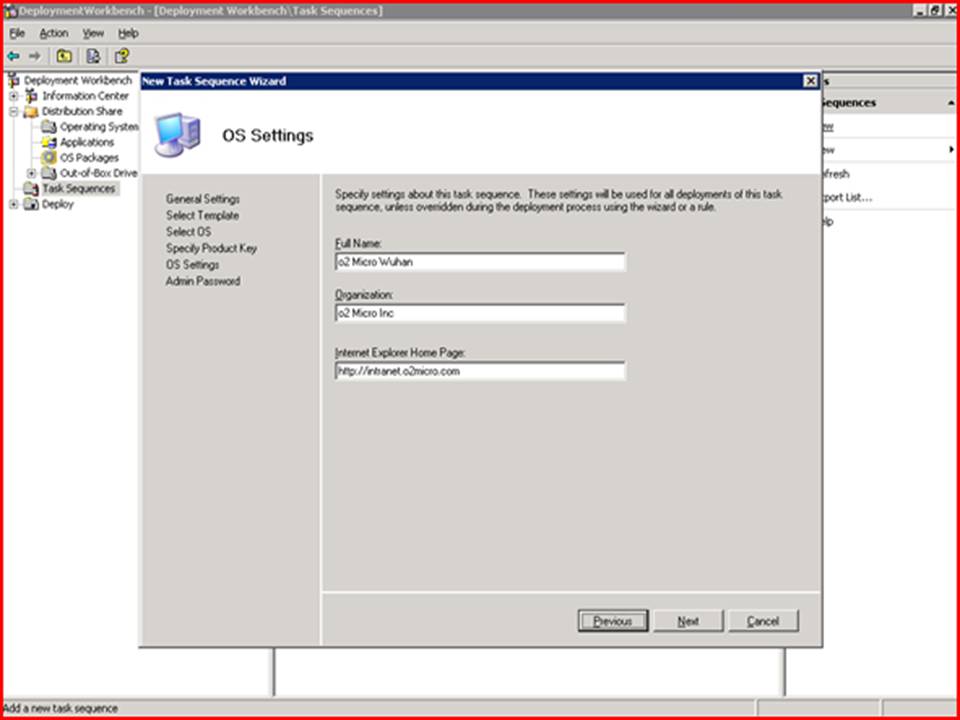960x720 pixels.
Task: Select Task Sequences in the tree
Action: point(78,189)
